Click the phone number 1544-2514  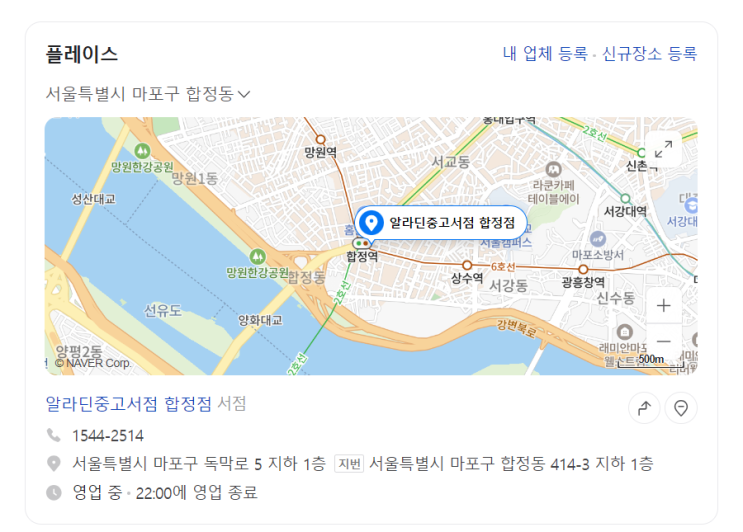coord(108,436)
